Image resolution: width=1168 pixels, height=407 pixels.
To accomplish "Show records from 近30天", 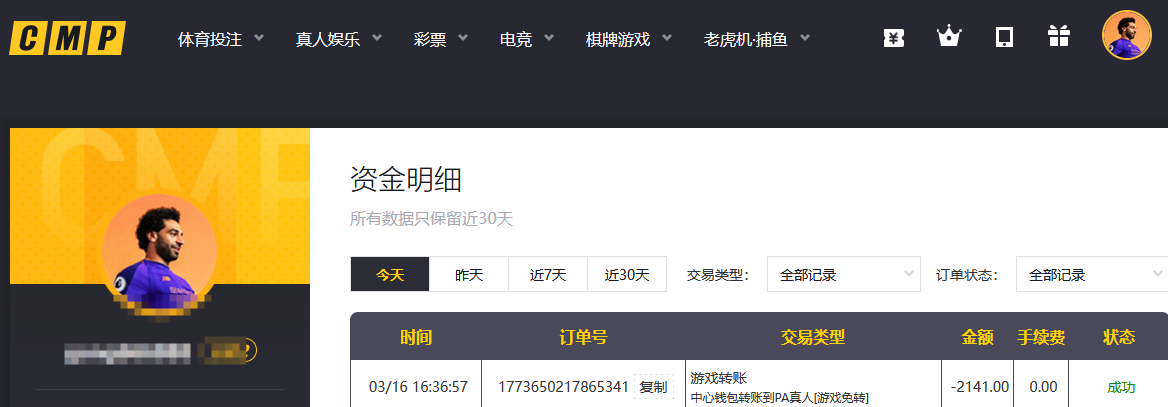I will pyautogui.click(x=627, y=275).
